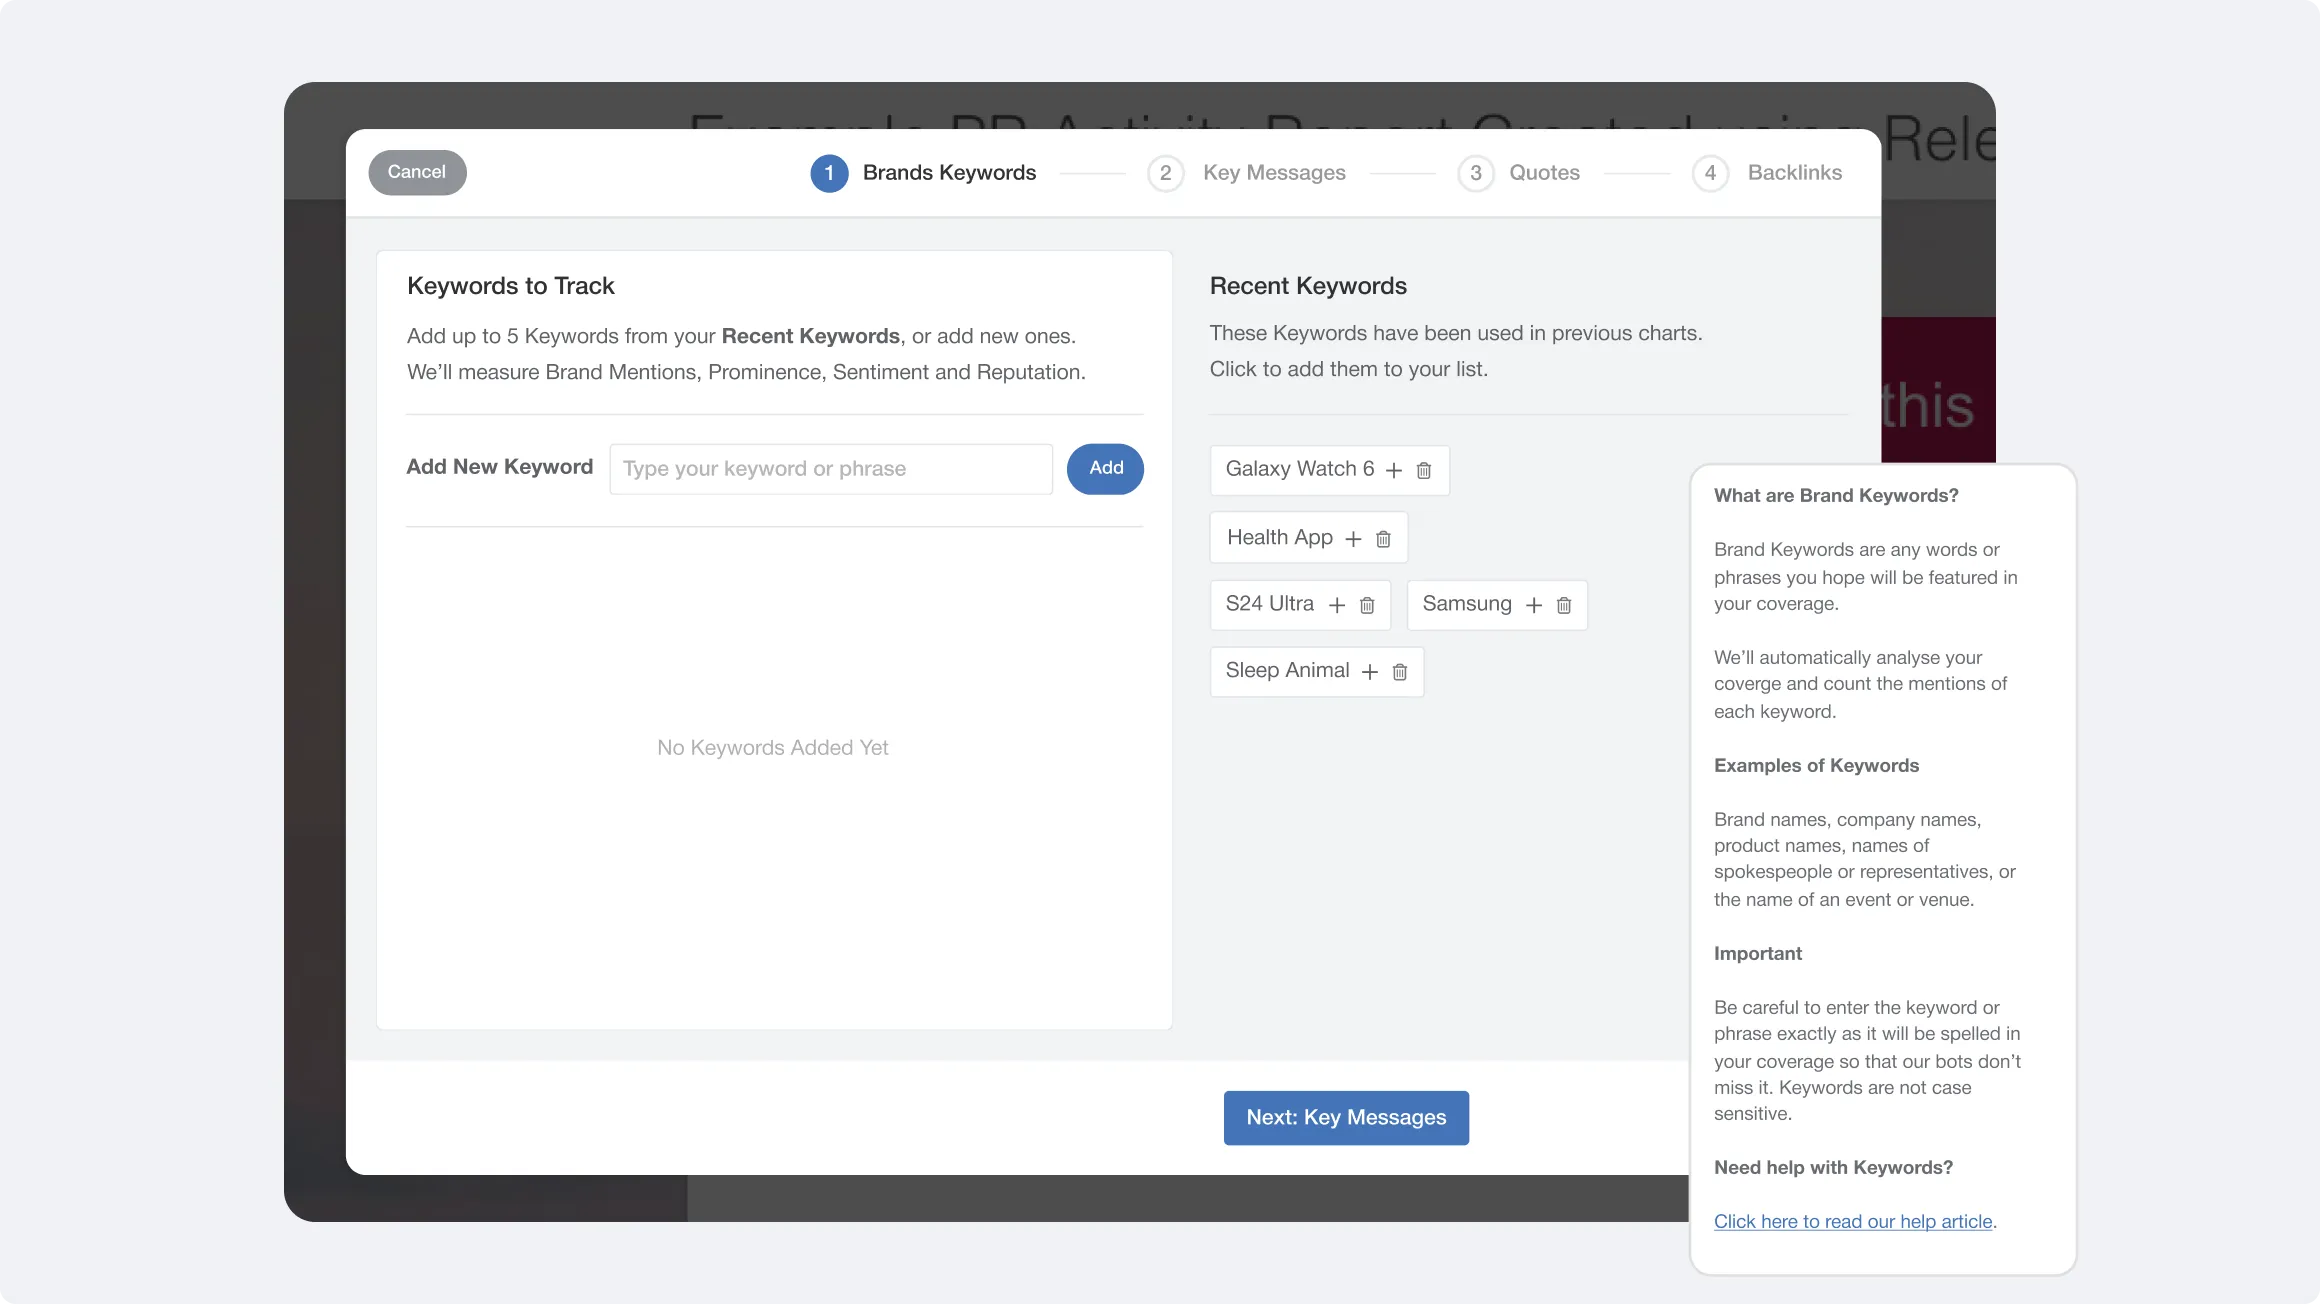Click the Samsung recent keyword chip
This screenshot has width=2320, height=1304.
[1467, 604]
